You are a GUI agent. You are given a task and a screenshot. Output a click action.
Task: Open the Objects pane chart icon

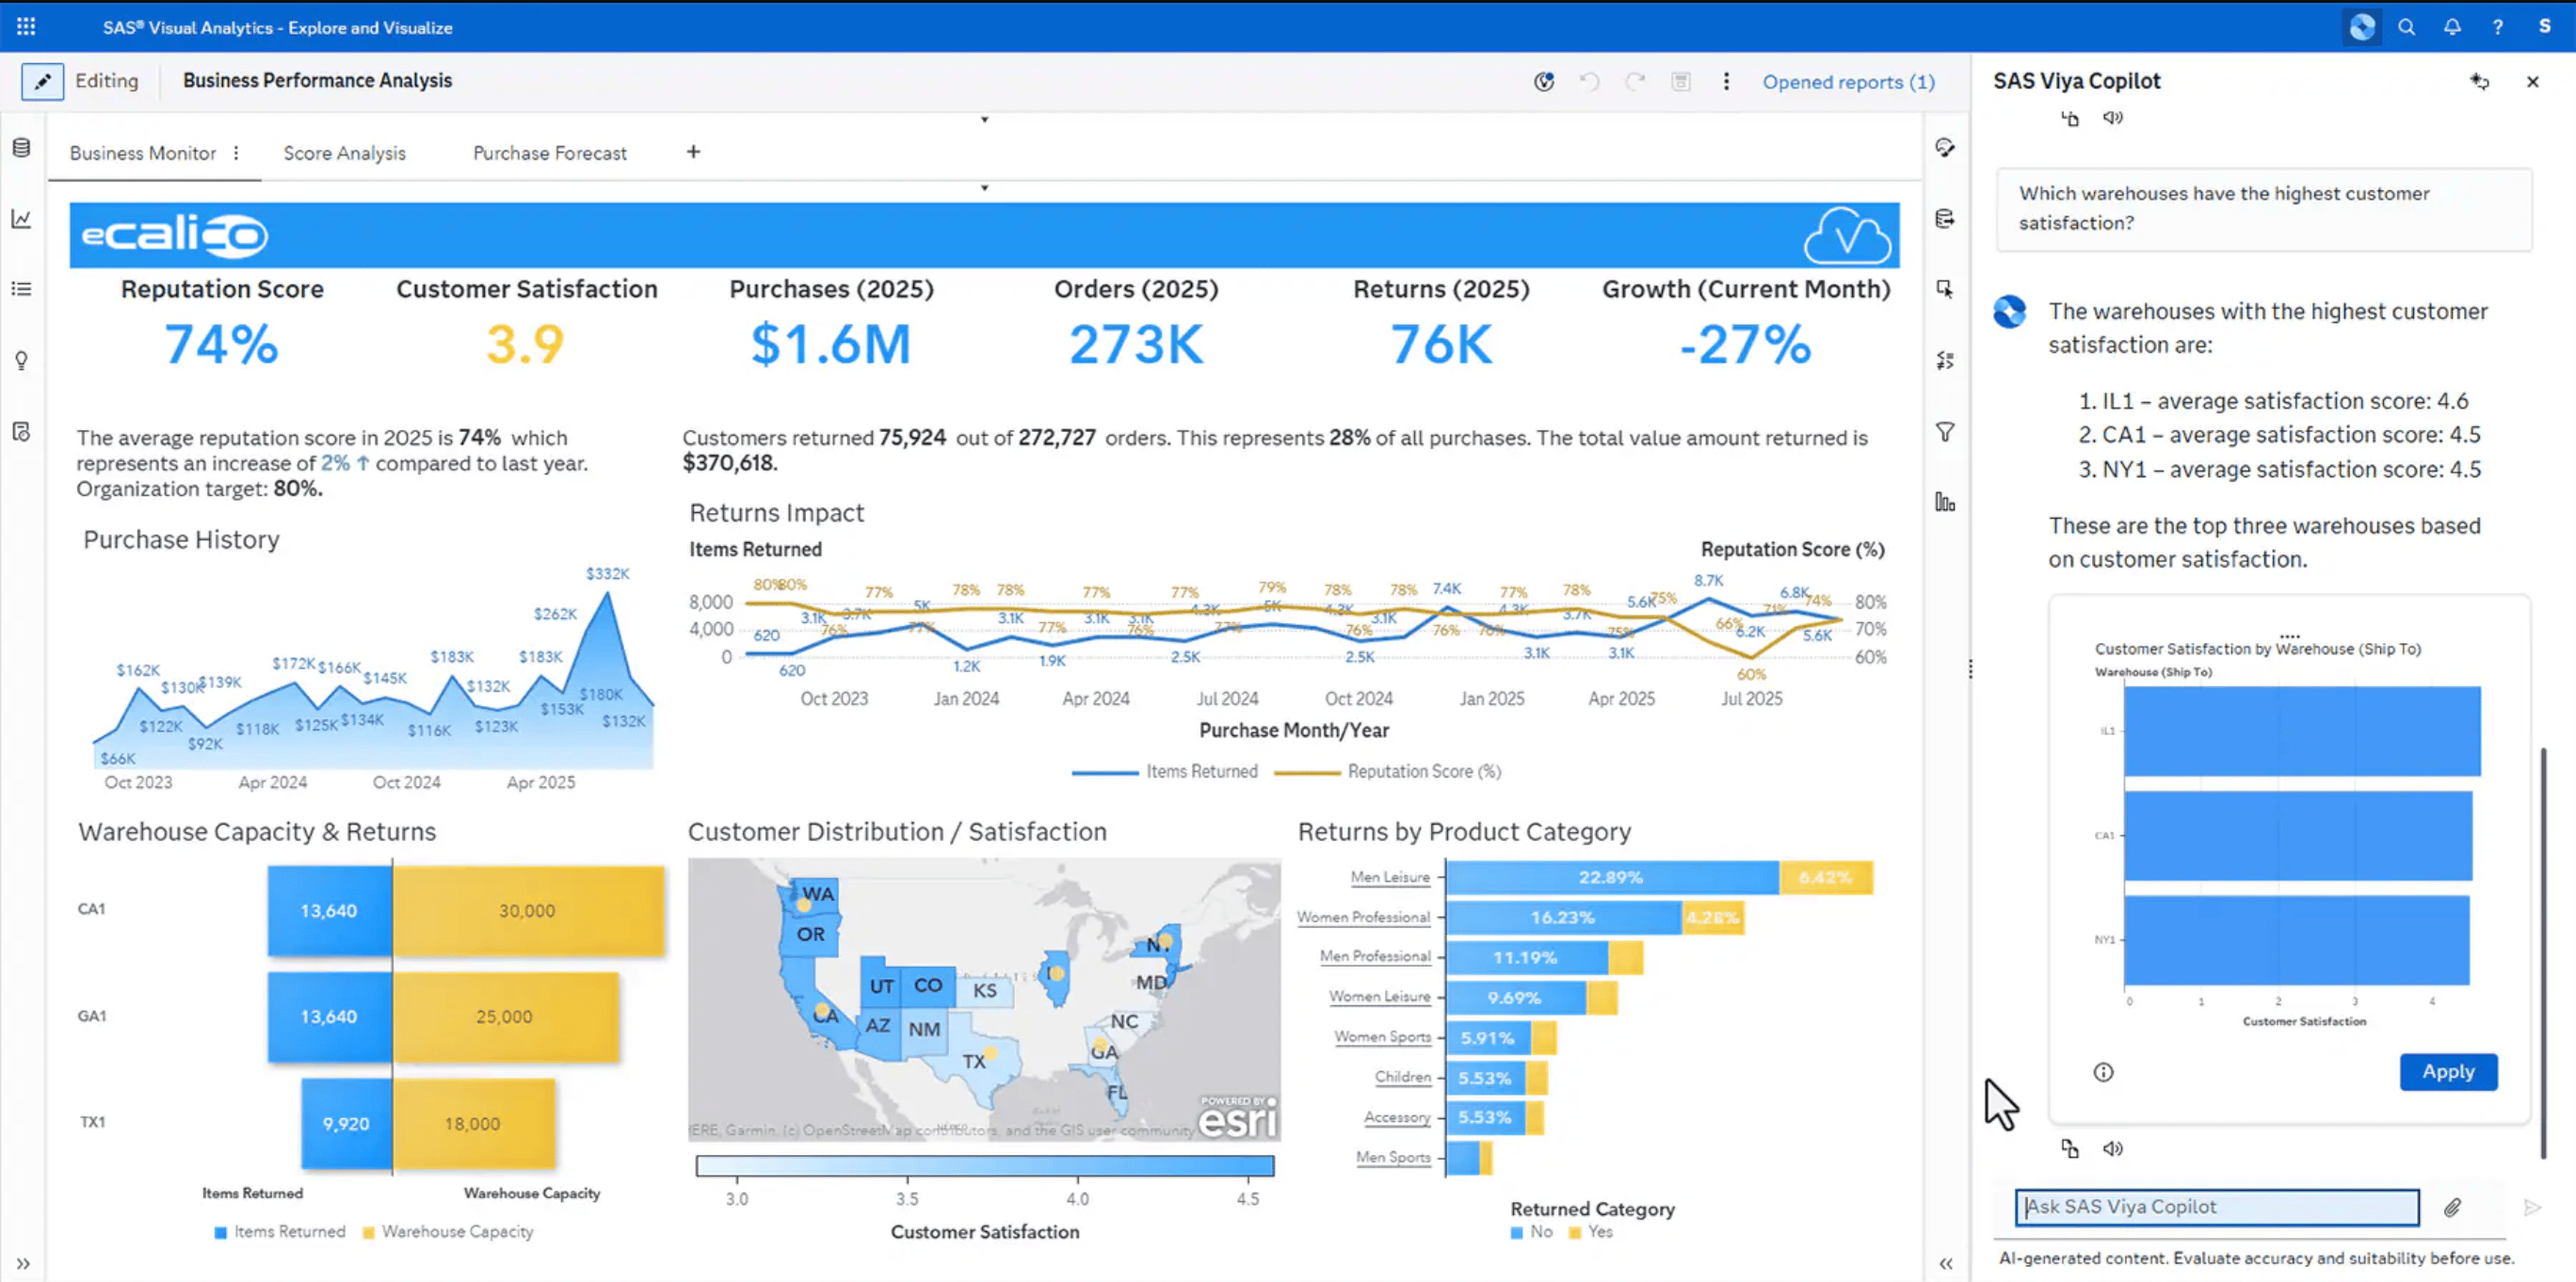[x=21, y=218]
